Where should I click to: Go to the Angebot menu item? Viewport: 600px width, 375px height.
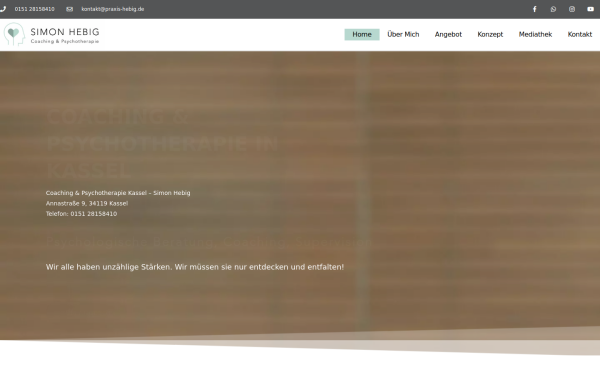(448, 34)
